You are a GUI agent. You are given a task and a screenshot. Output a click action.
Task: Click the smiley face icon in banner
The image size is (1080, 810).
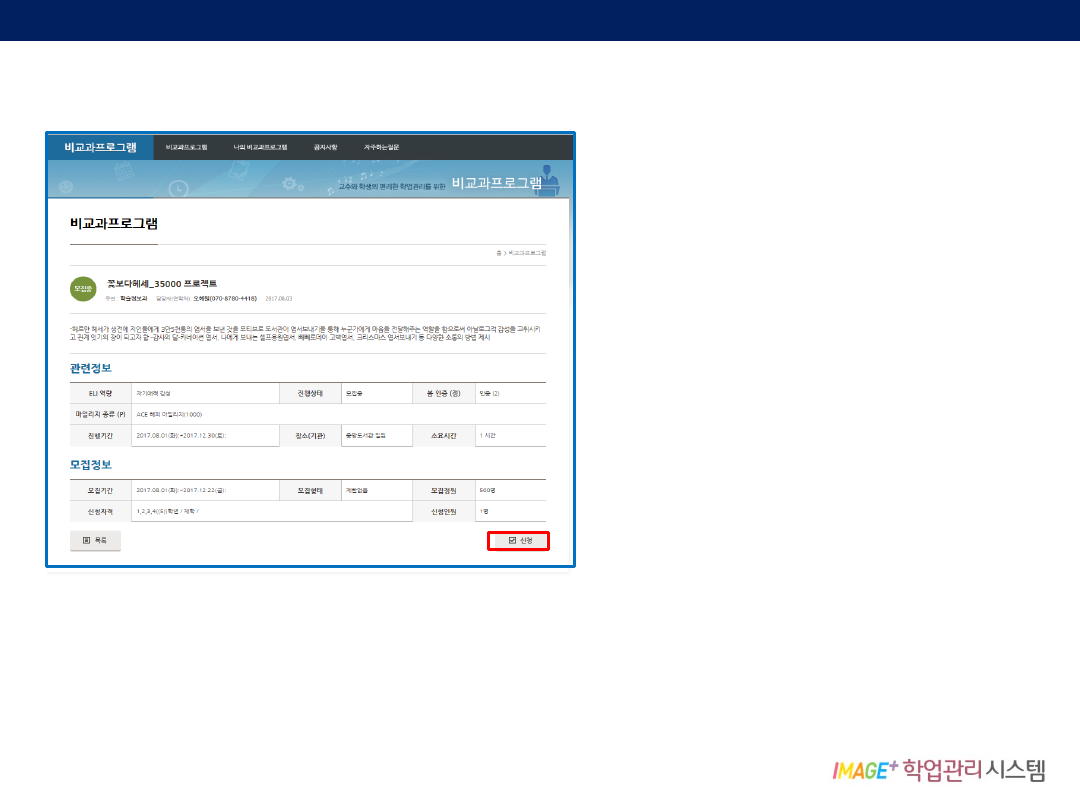point(65,188)
